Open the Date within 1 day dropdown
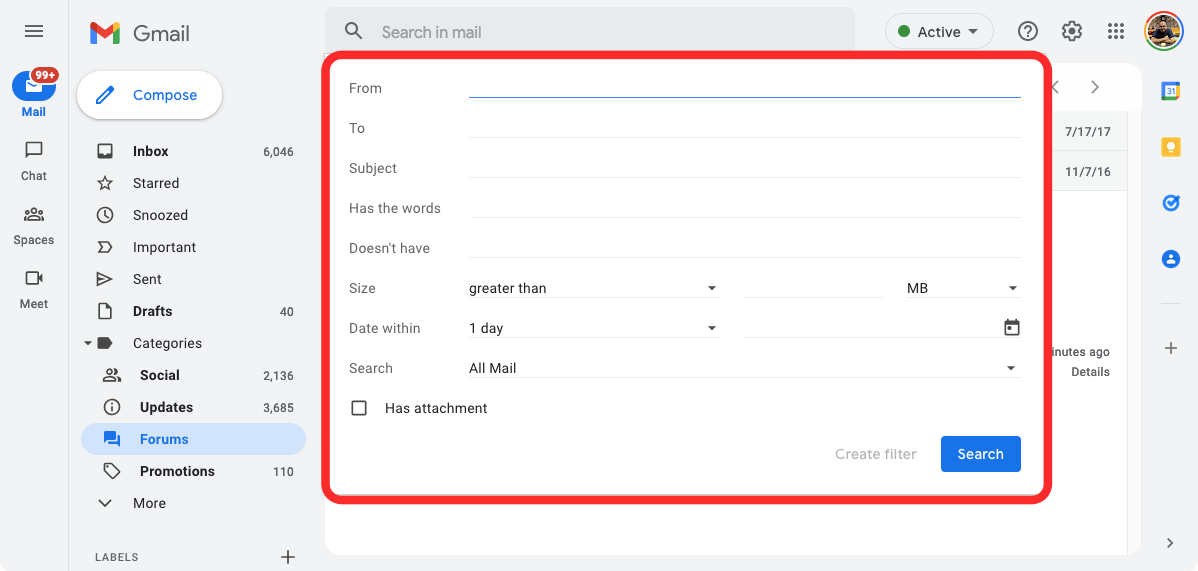Screen dimensions: 1198x571 (593, 328)
